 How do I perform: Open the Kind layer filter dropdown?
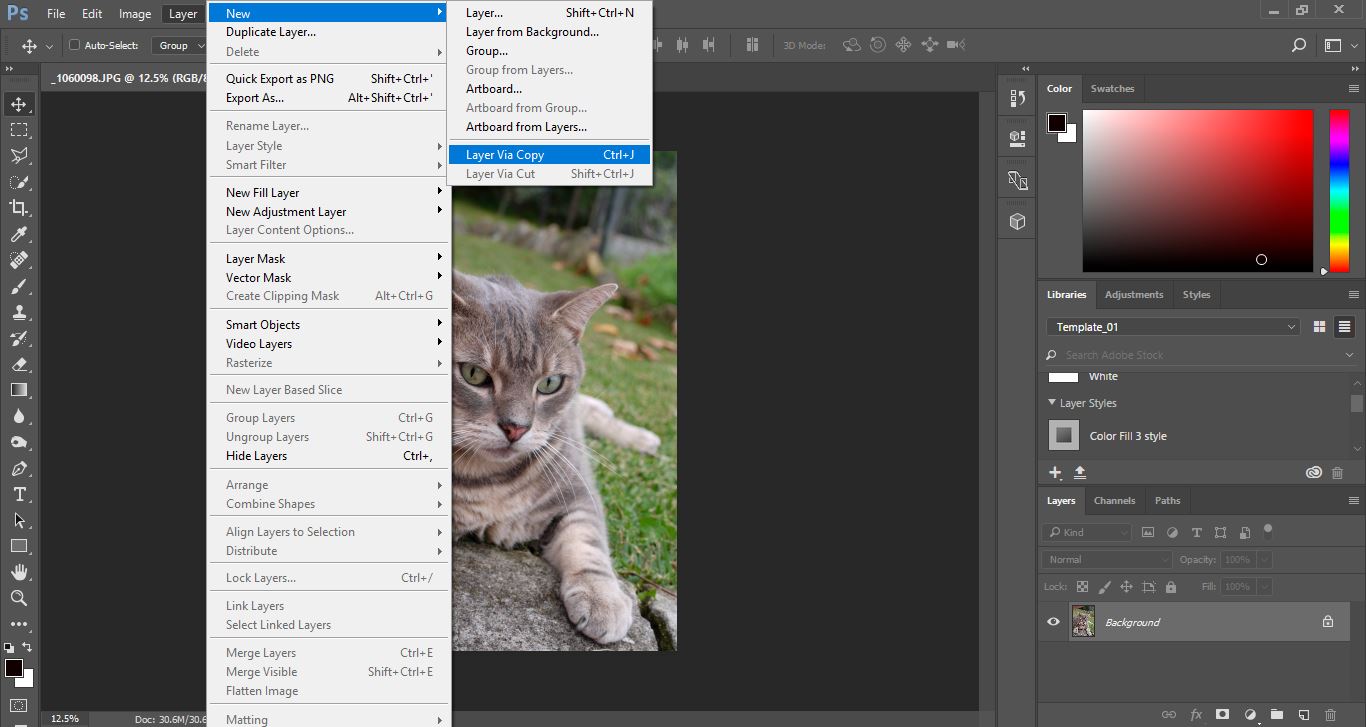[1087, 532]
